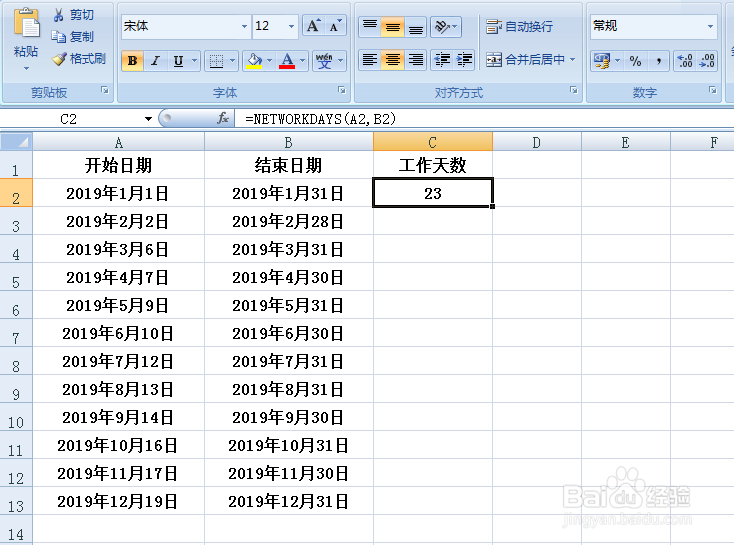Viewport: 734px width, 545px height.
Task: Select Top Align icon
Action: tap(370, 27)
